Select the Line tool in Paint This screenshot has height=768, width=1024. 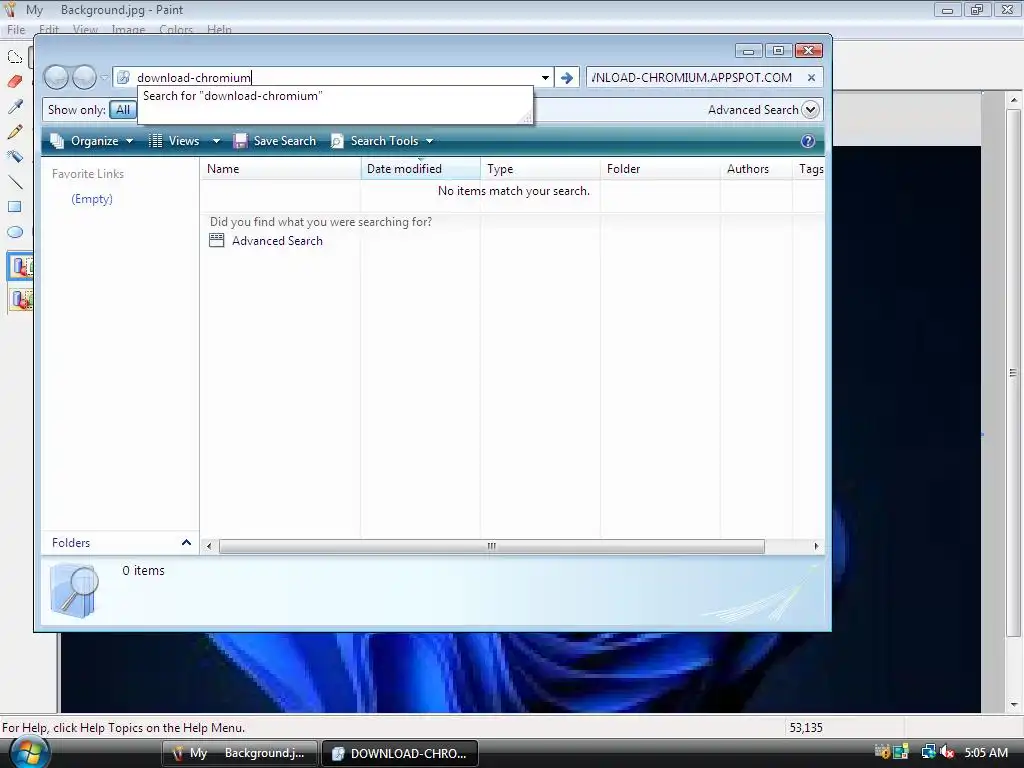[14, 182]
